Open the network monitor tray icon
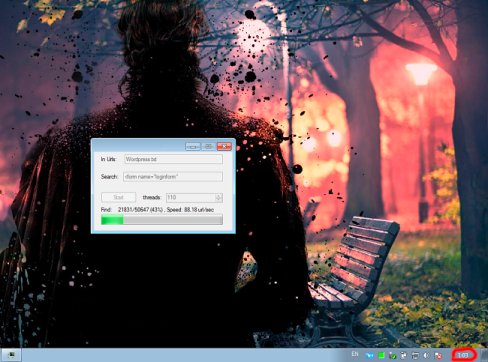This screenshot has width=488, height=362. pyautogui.click(x=415, y=356)
